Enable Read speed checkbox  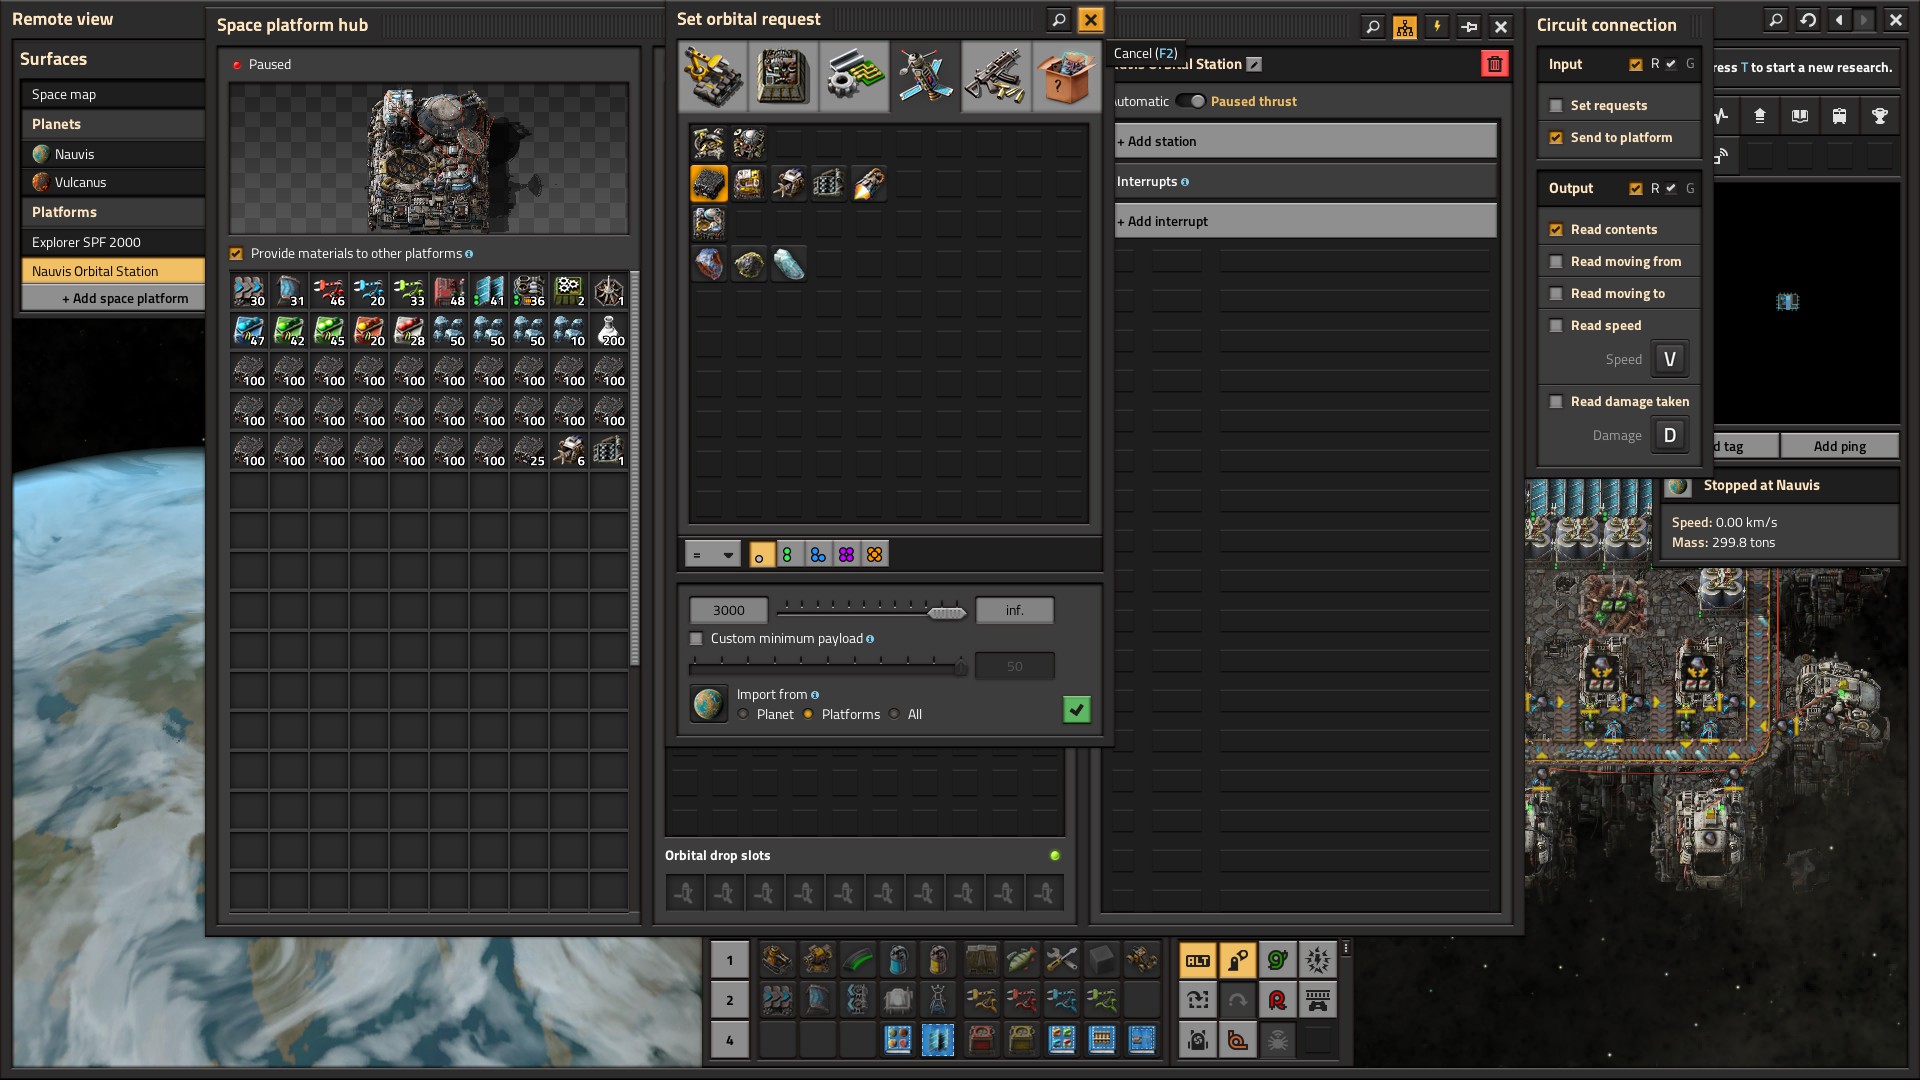1556,326
